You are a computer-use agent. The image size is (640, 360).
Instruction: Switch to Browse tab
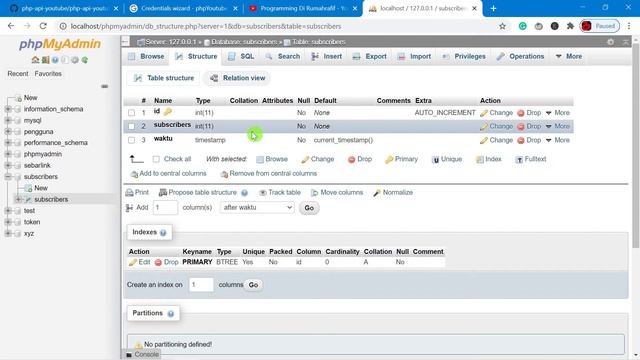tap(146, 56)
